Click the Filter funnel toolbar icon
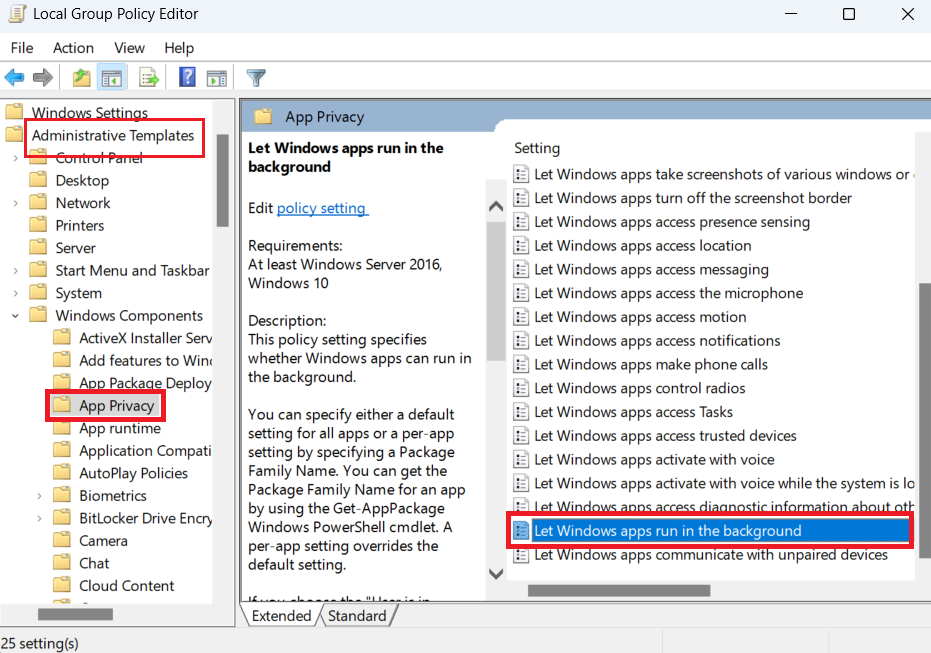Screen dimensions: 931x653 [x=256, y=78]
